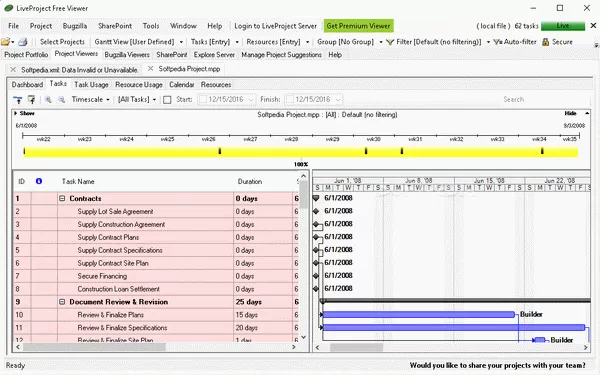Click the zoom out magnifier icon
The width and height of the screenshot is (600, 375).
[x=61, y=99]
